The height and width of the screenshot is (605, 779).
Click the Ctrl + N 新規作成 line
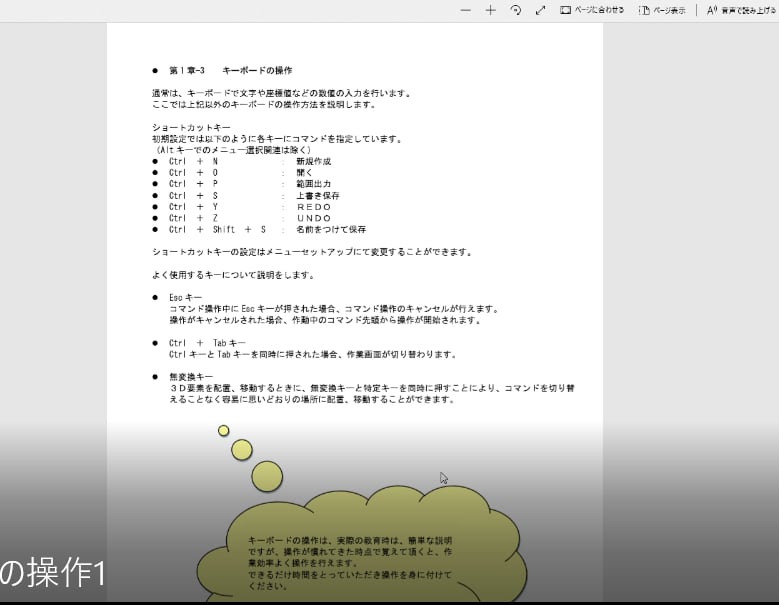tap(250, 161)
